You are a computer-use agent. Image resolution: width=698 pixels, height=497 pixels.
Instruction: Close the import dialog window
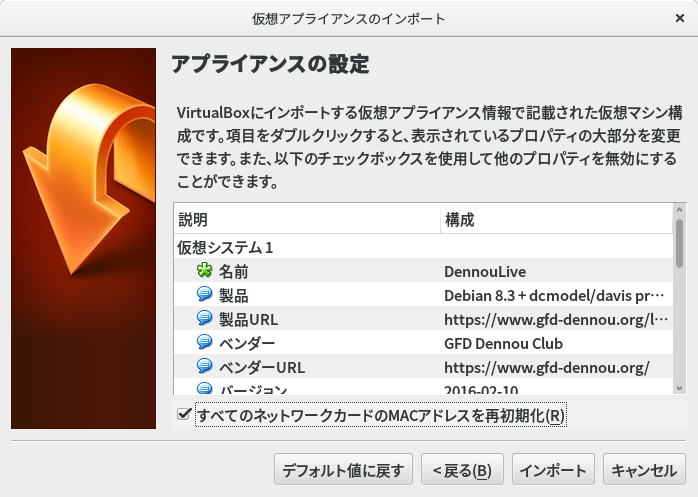[680, 18]
